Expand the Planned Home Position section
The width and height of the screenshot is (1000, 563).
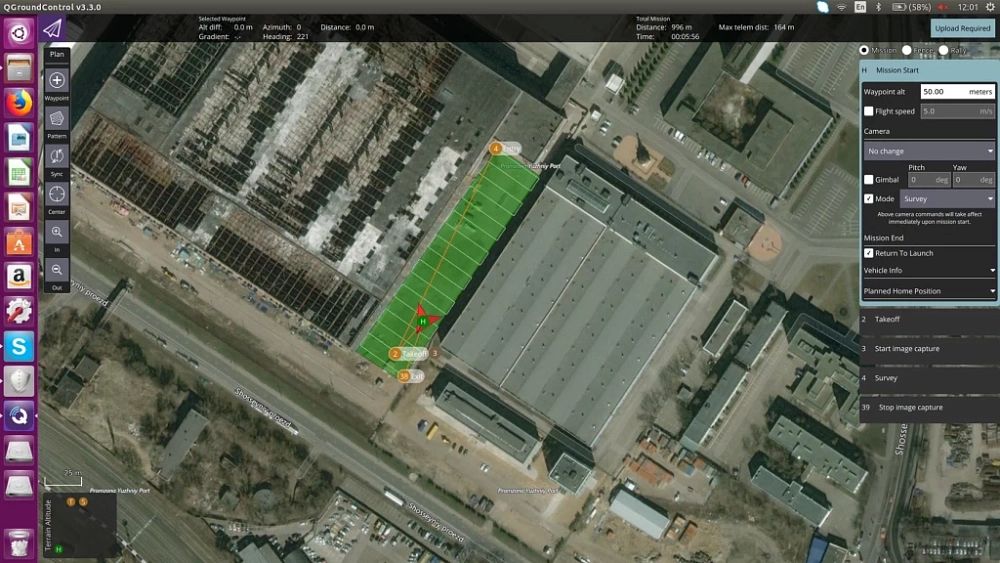coord(928,291)
